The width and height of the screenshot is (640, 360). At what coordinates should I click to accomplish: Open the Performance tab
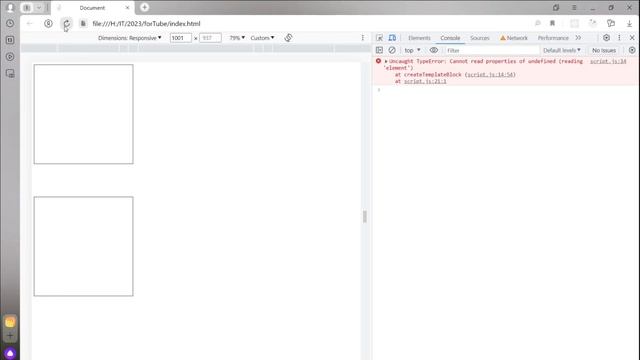[553, 38]
